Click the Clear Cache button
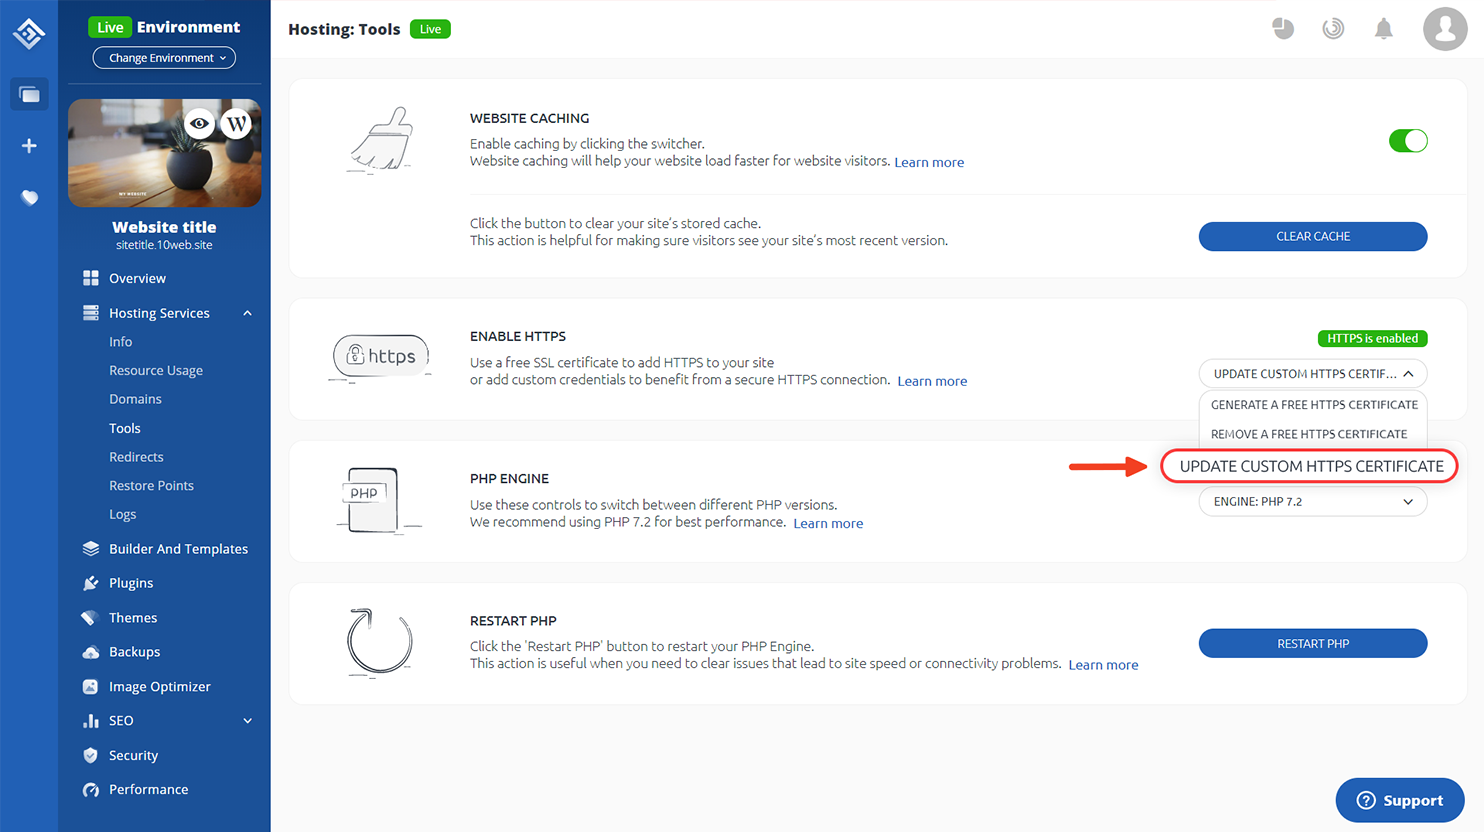The width and height of the screenshot is (1484, 832). 1313,236
